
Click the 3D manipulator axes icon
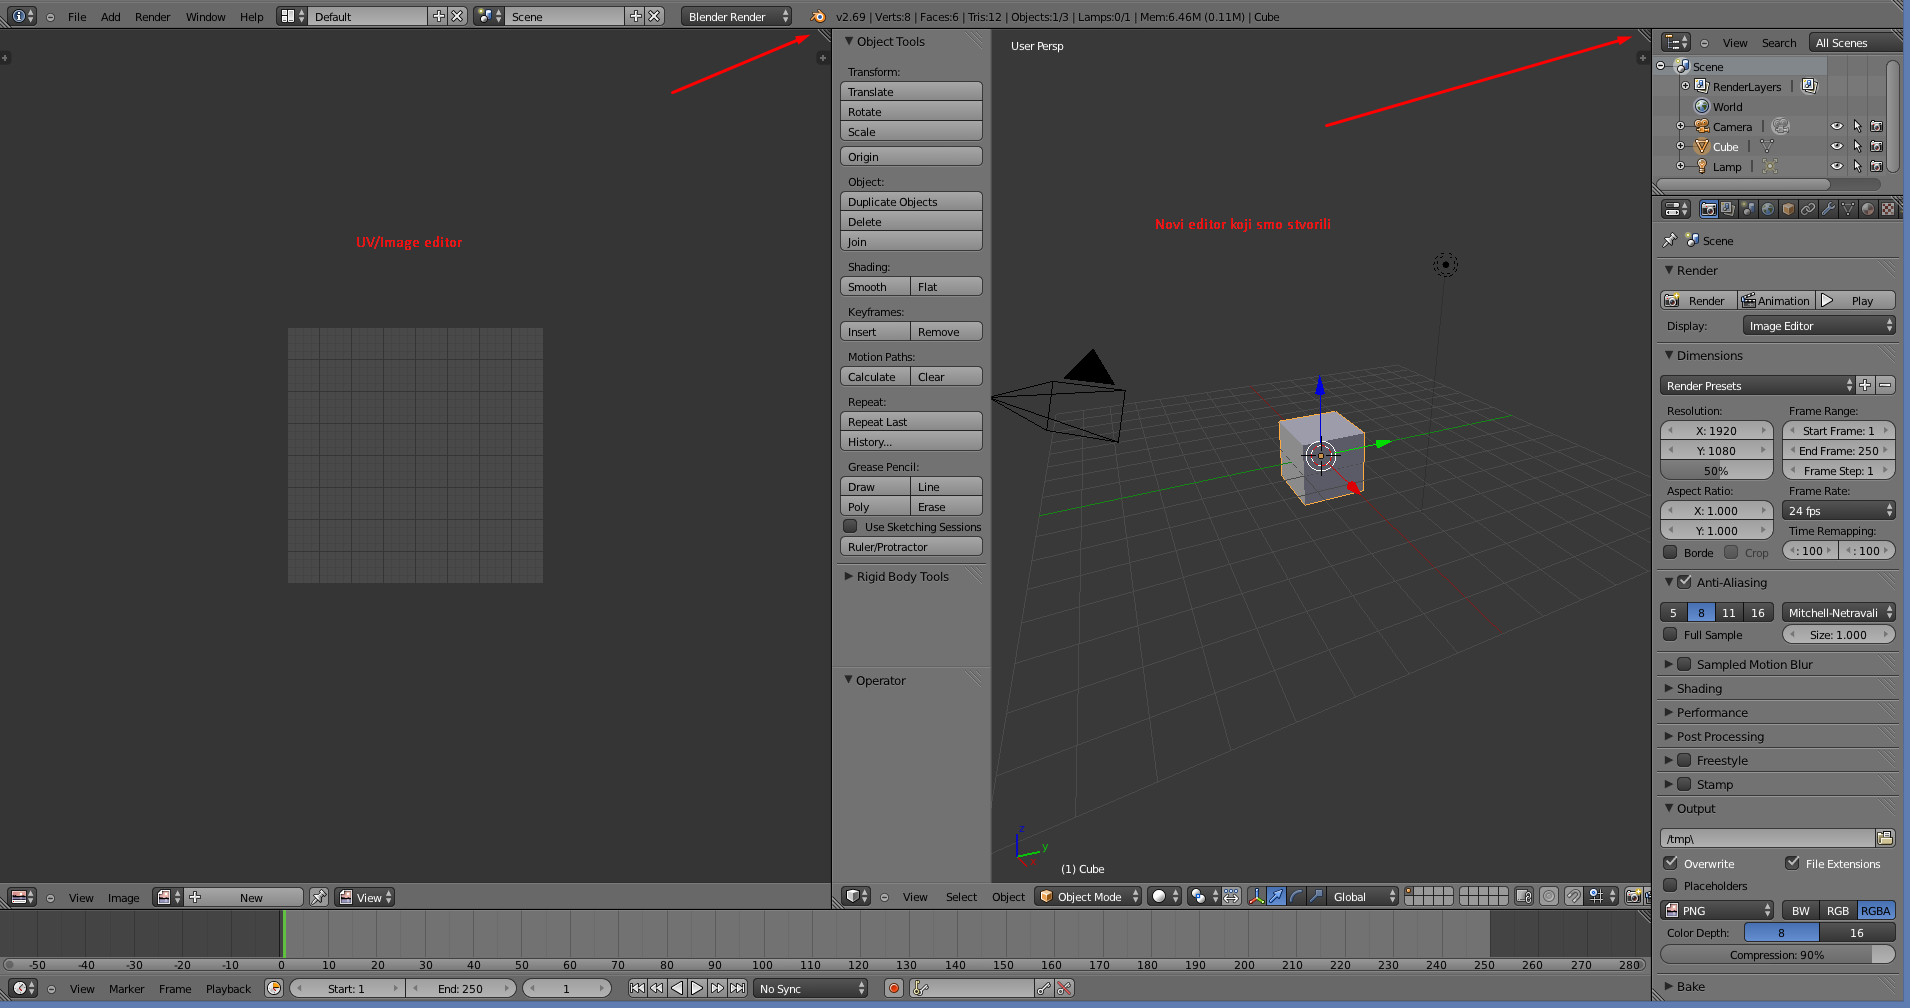coord(1257,896)
